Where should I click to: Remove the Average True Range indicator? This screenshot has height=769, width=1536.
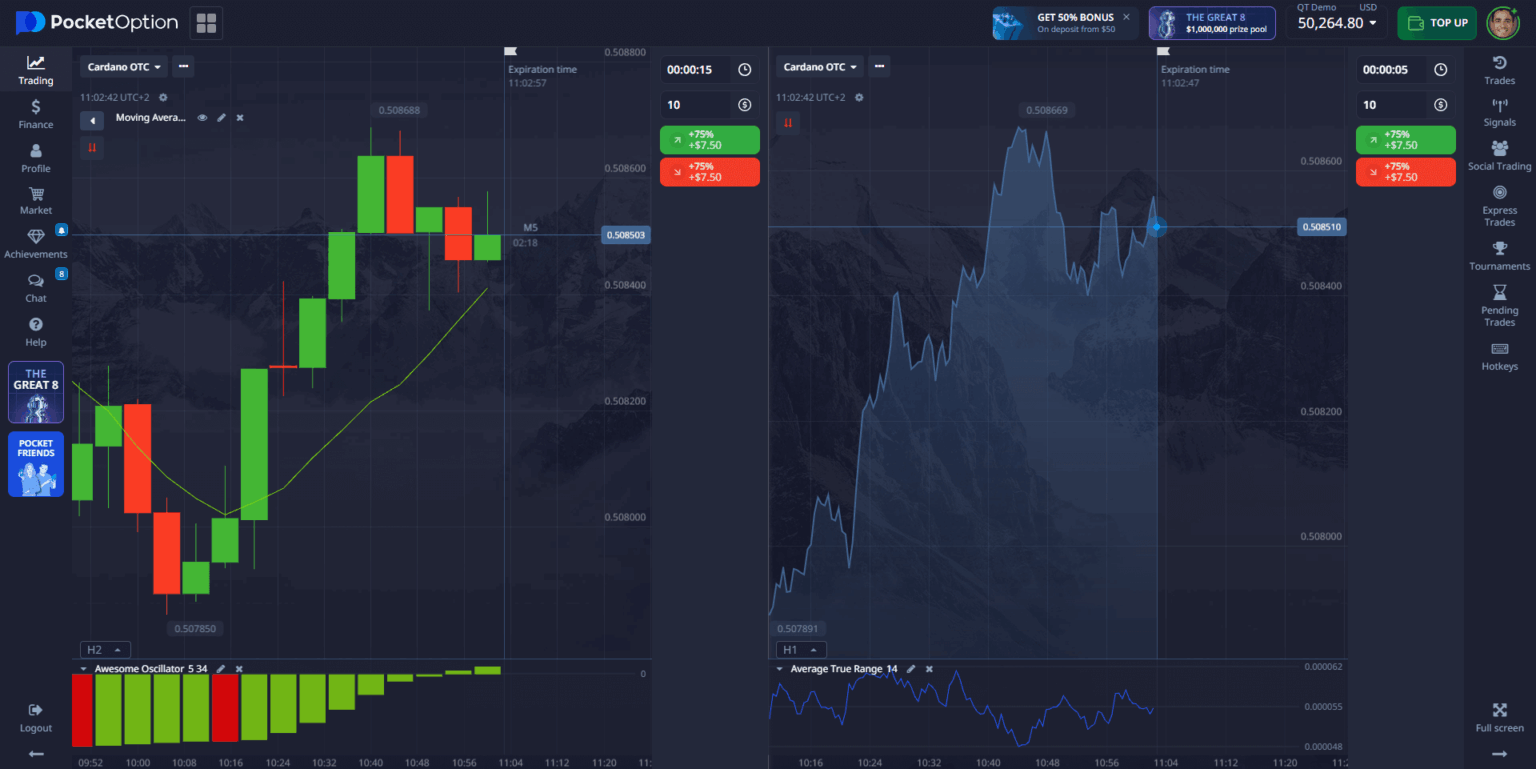point(928,668)
